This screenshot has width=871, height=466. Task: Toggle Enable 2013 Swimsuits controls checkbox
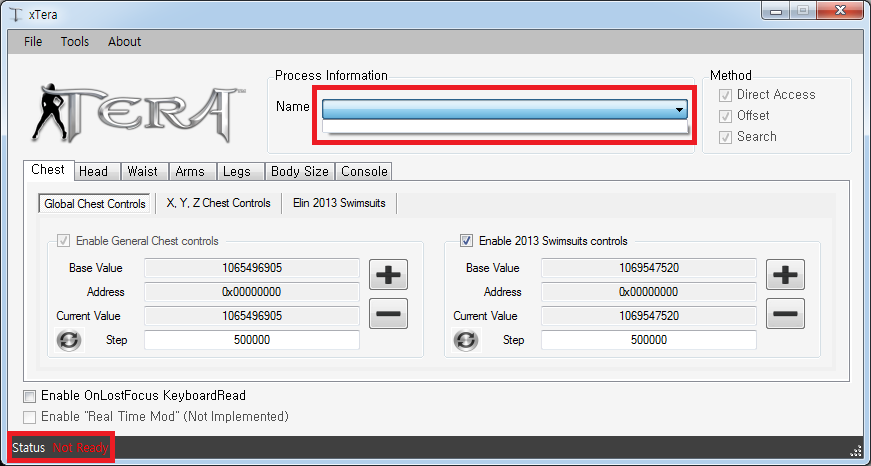pos(466,240)
